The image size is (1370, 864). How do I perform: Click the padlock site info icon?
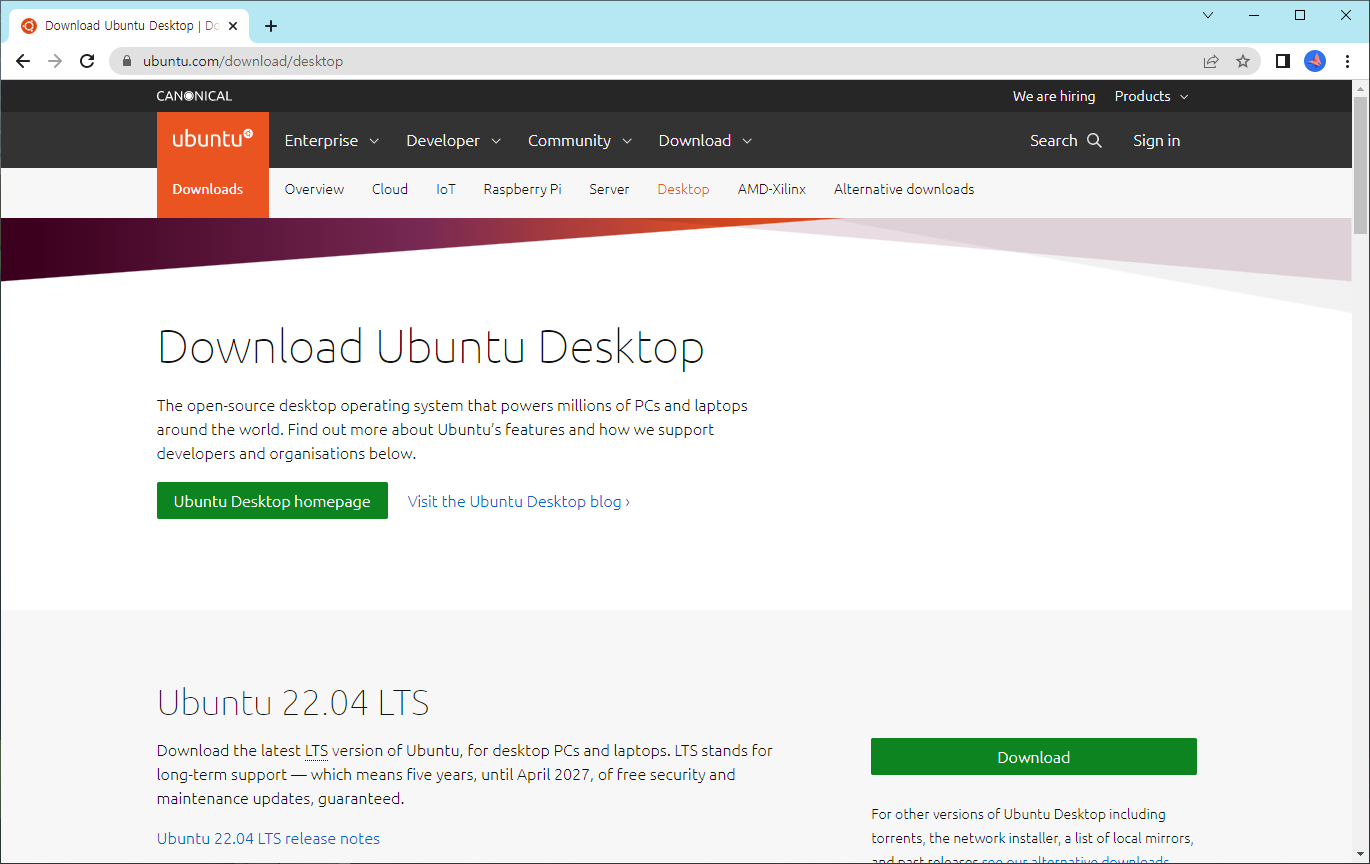click(x=126, y=61)
